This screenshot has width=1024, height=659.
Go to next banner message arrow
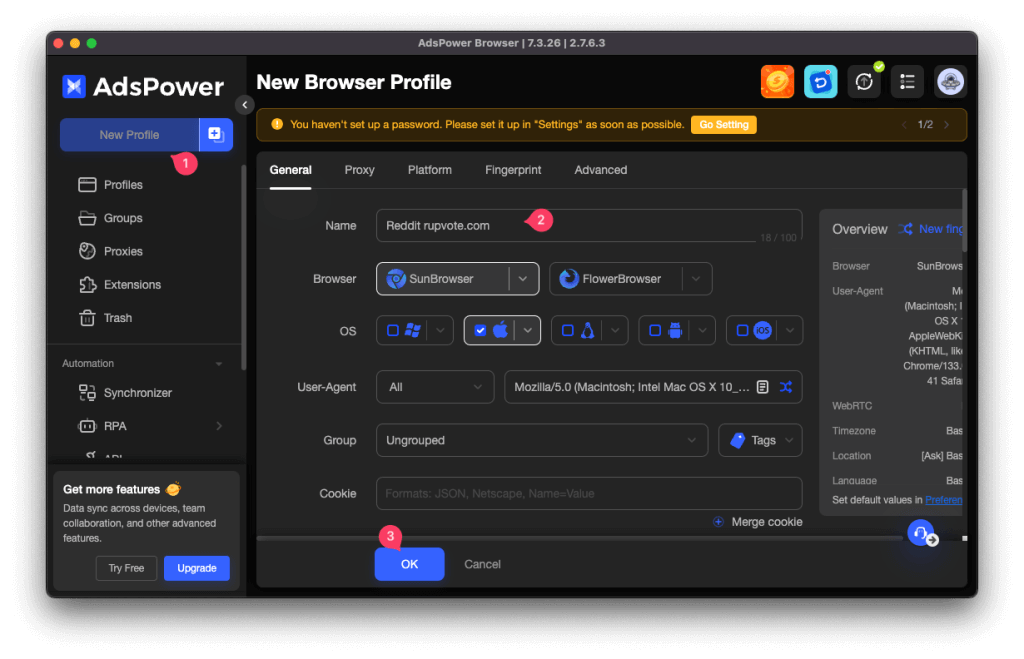pos(946,125)
